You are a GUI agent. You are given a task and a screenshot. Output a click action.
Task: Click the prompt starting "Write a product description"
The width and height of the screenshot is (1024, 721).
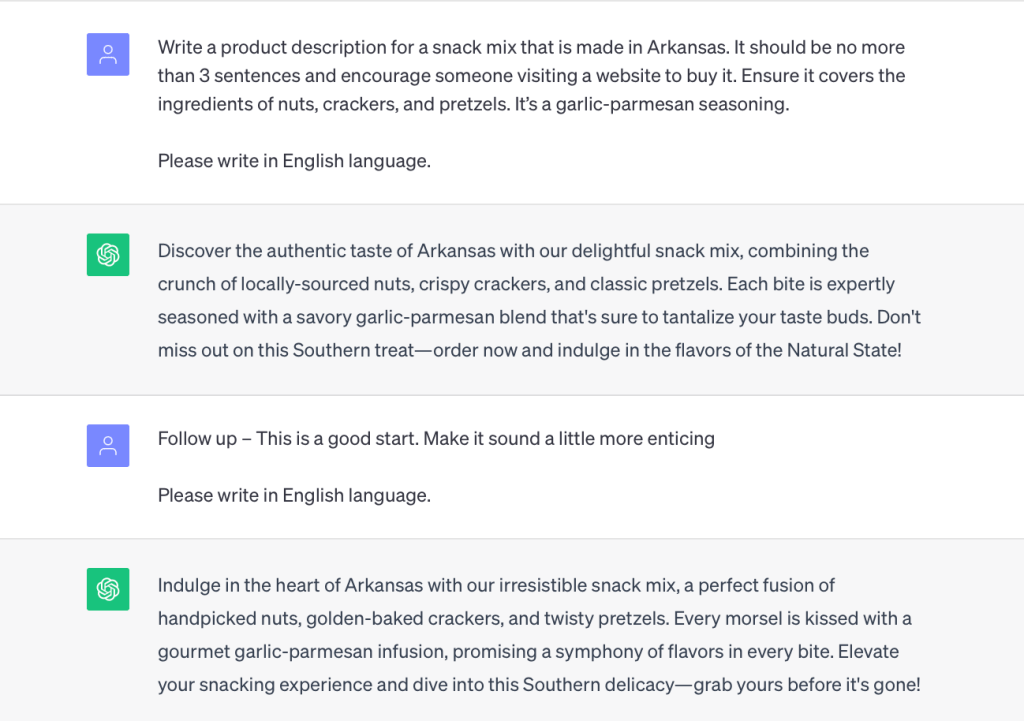pyautogui.click(x=531, y=75)
